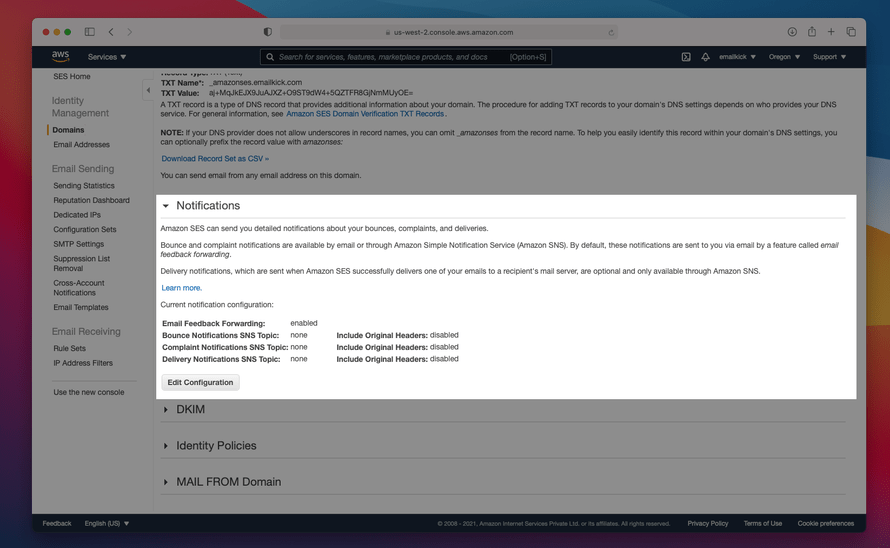Click Complaint Notifications SNS Topic label

(225, 347)
